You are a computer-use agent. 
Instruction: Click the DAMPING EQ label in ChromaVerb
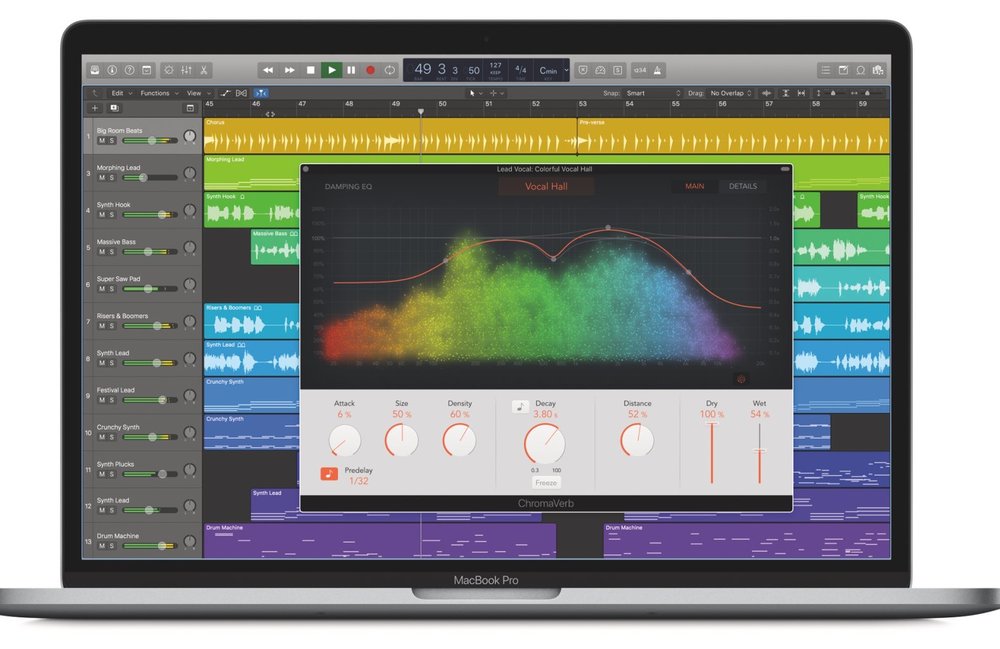tap(348, 187)
